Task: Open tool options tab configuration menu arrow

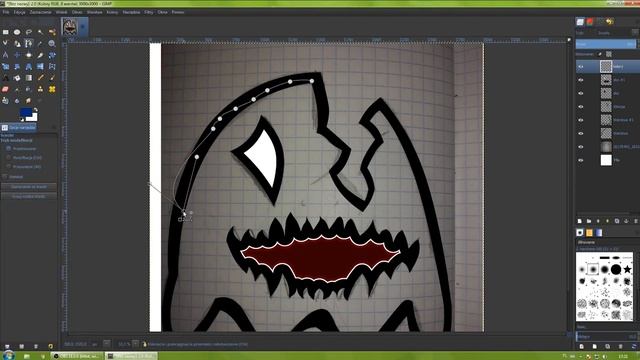Action: (53, 128)
